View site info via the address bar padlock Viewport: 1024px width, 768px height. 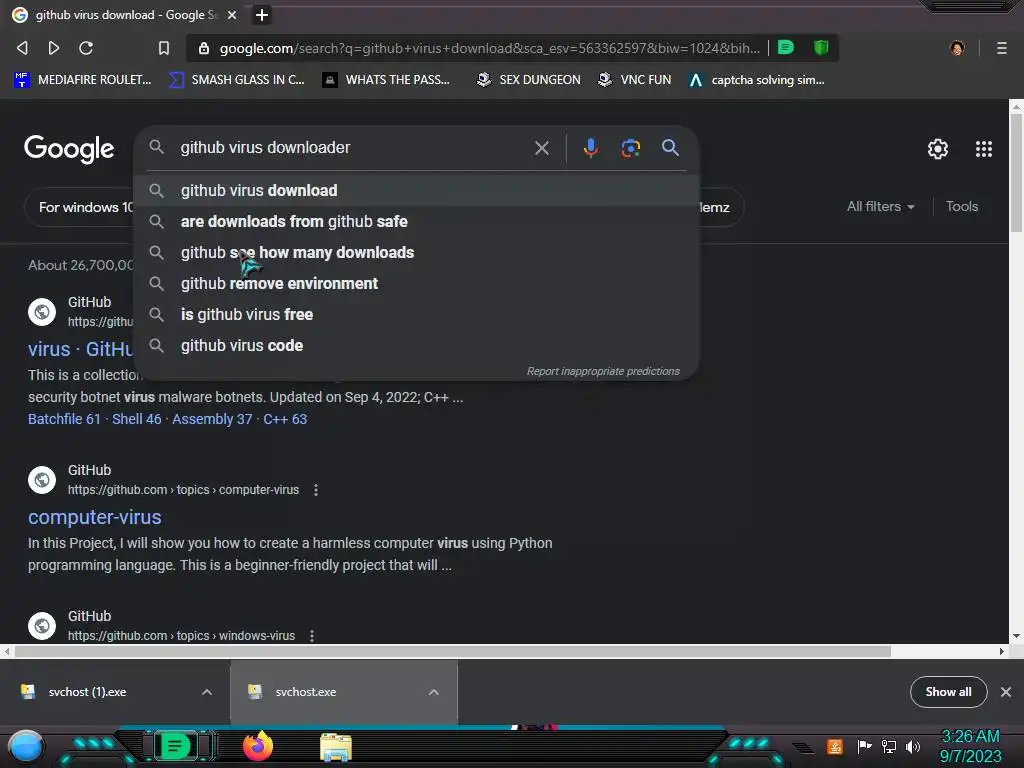tap(204, 48)
